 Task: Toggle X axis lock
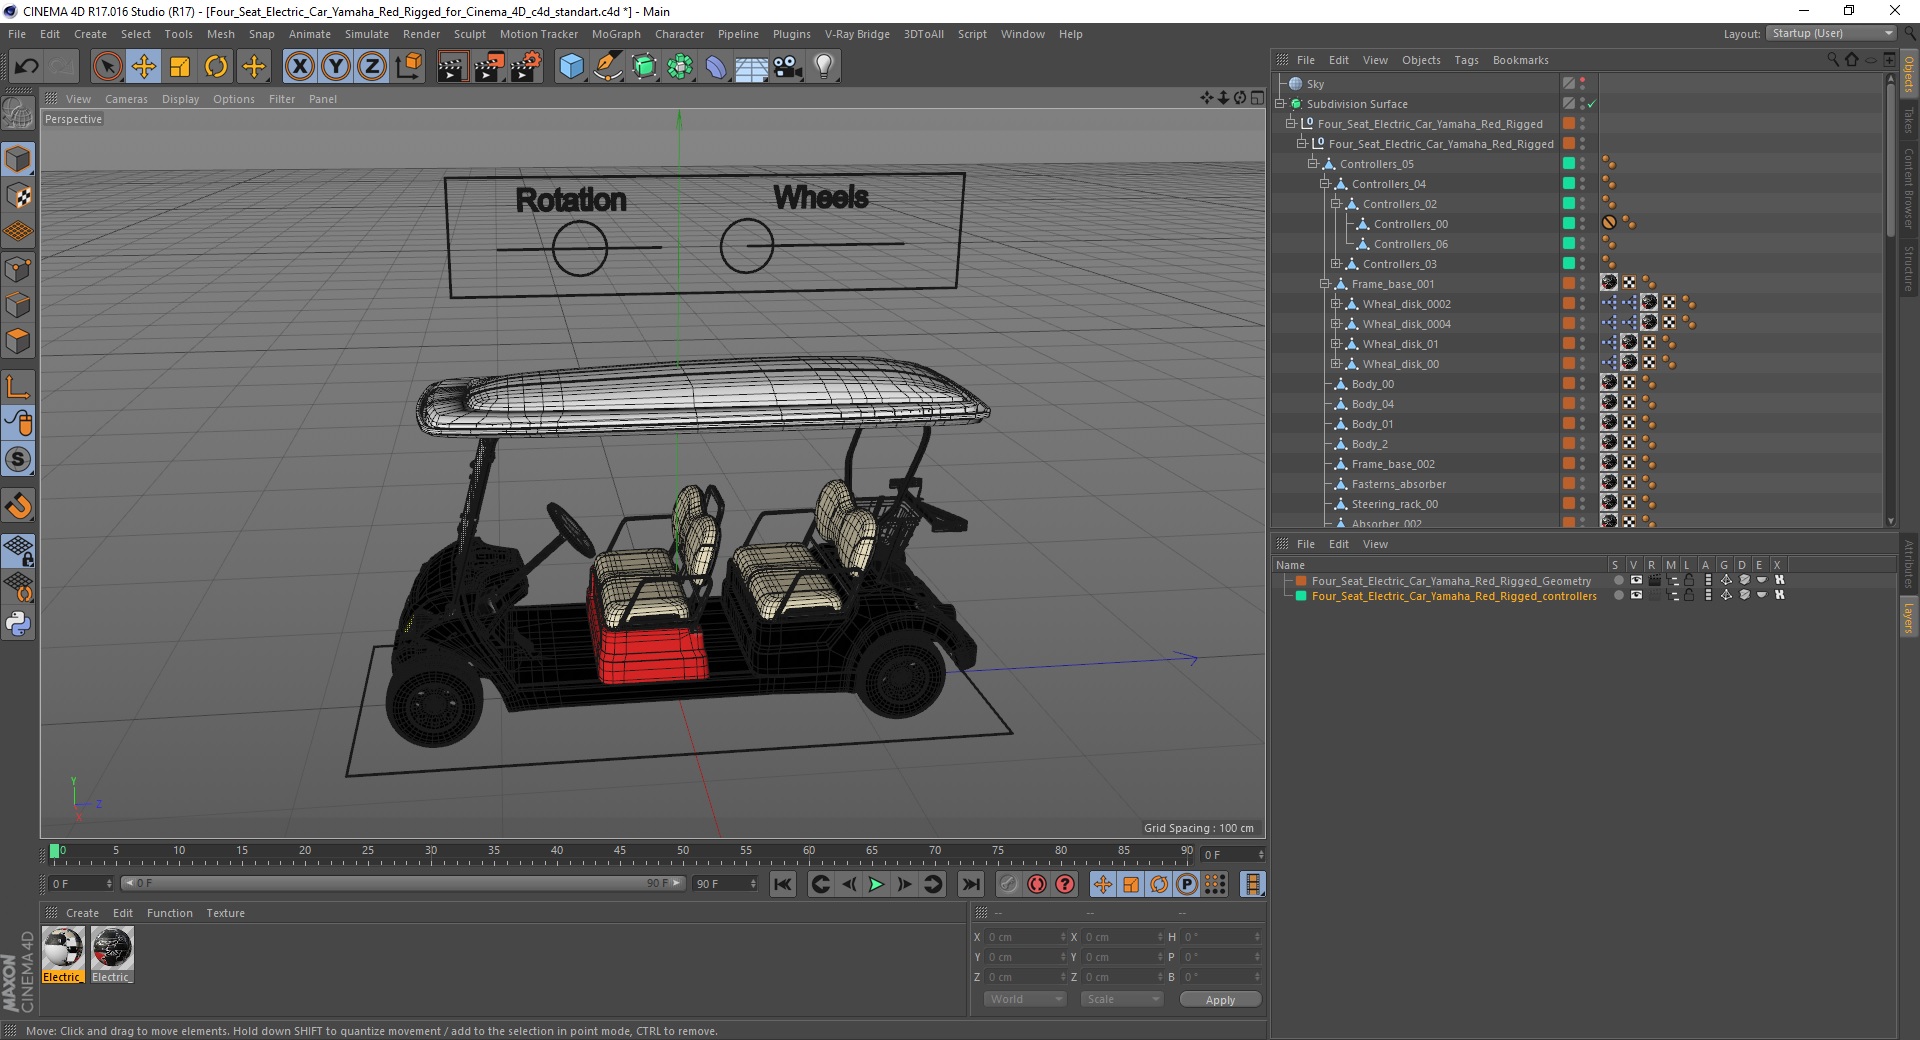tap(299, 67)
